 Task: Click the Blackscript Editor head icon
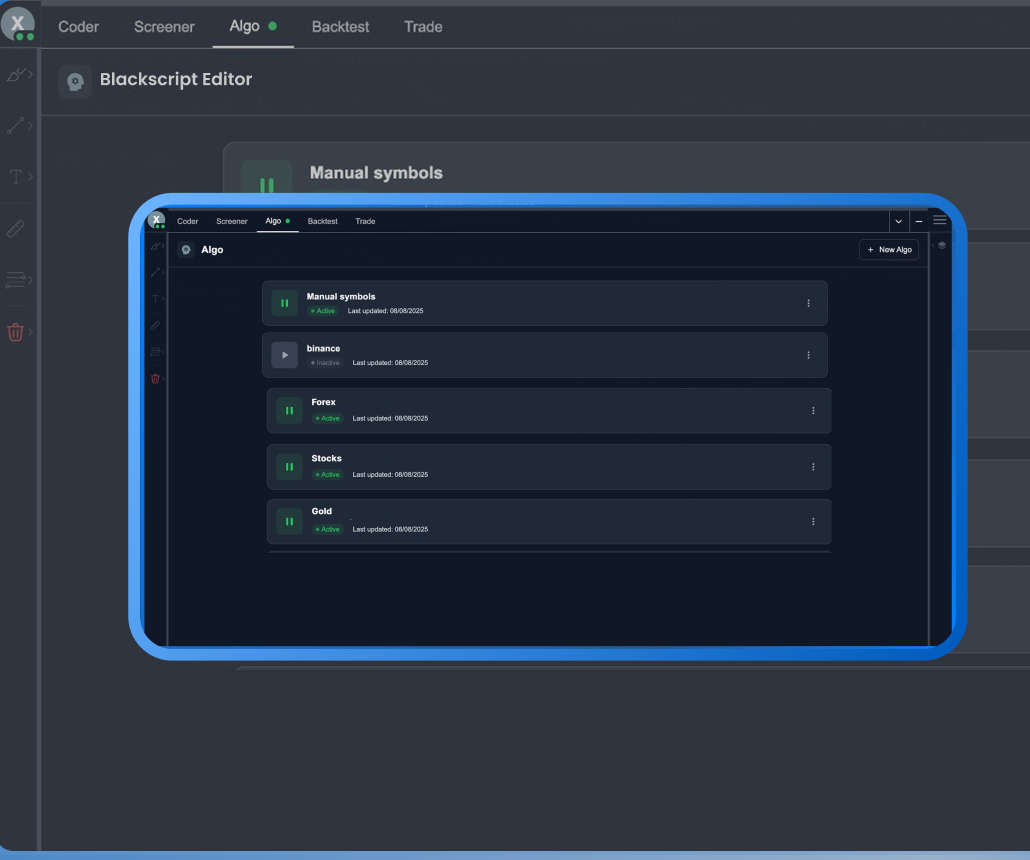click(x=75, y=81)
